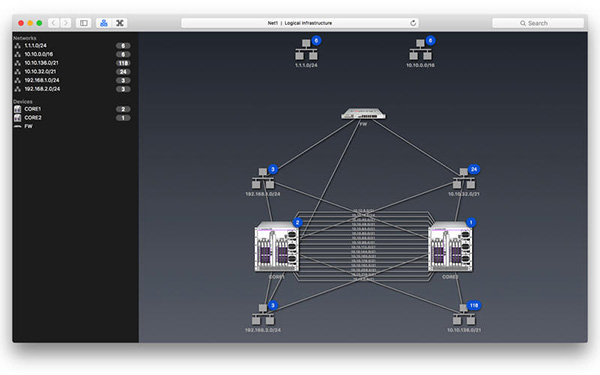Viewport: 600px width, 375px height.
Task: Click the Networks section header
Action: [25, 38]
